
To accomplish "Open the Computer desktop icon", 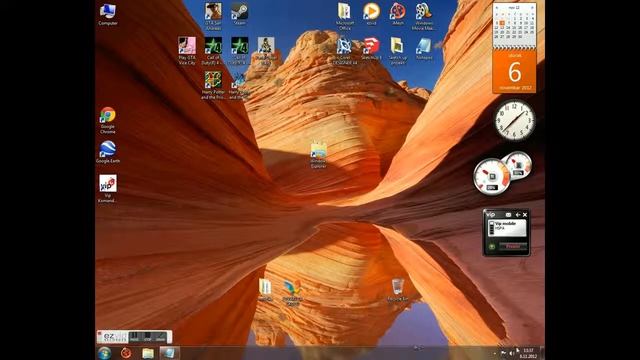I will pyautogui.click(x=108, y=15).
